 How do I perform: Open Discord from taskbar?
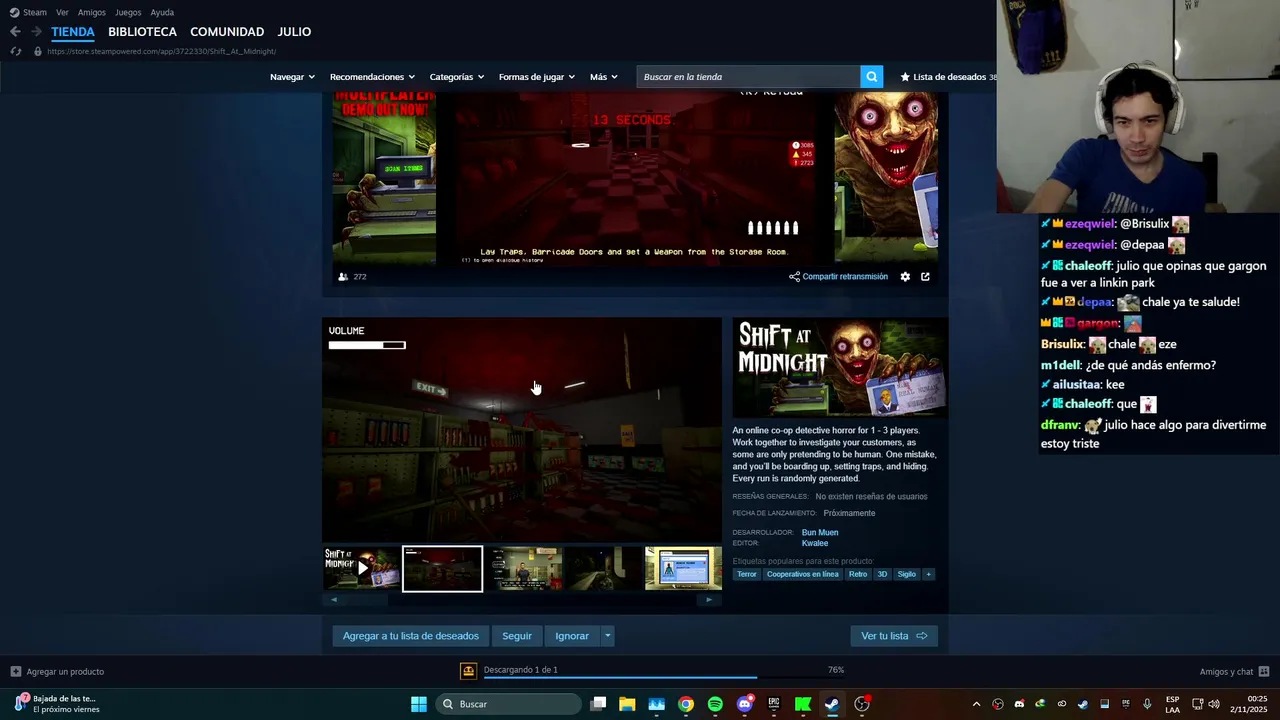[x=744, y=704]
